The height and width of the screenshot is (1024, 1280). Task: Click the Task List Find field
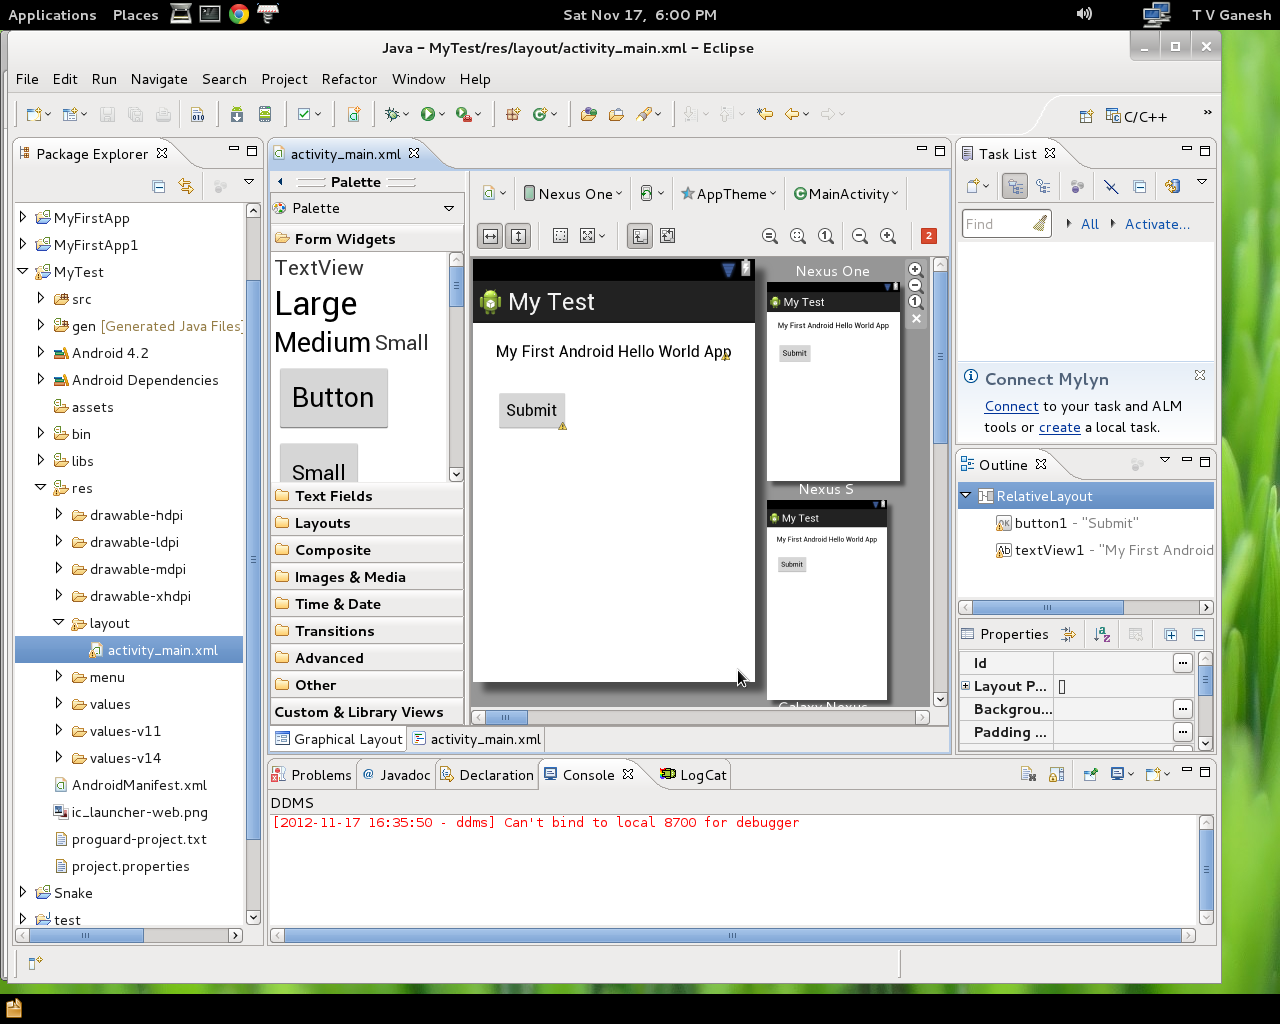tap(996, 224)
